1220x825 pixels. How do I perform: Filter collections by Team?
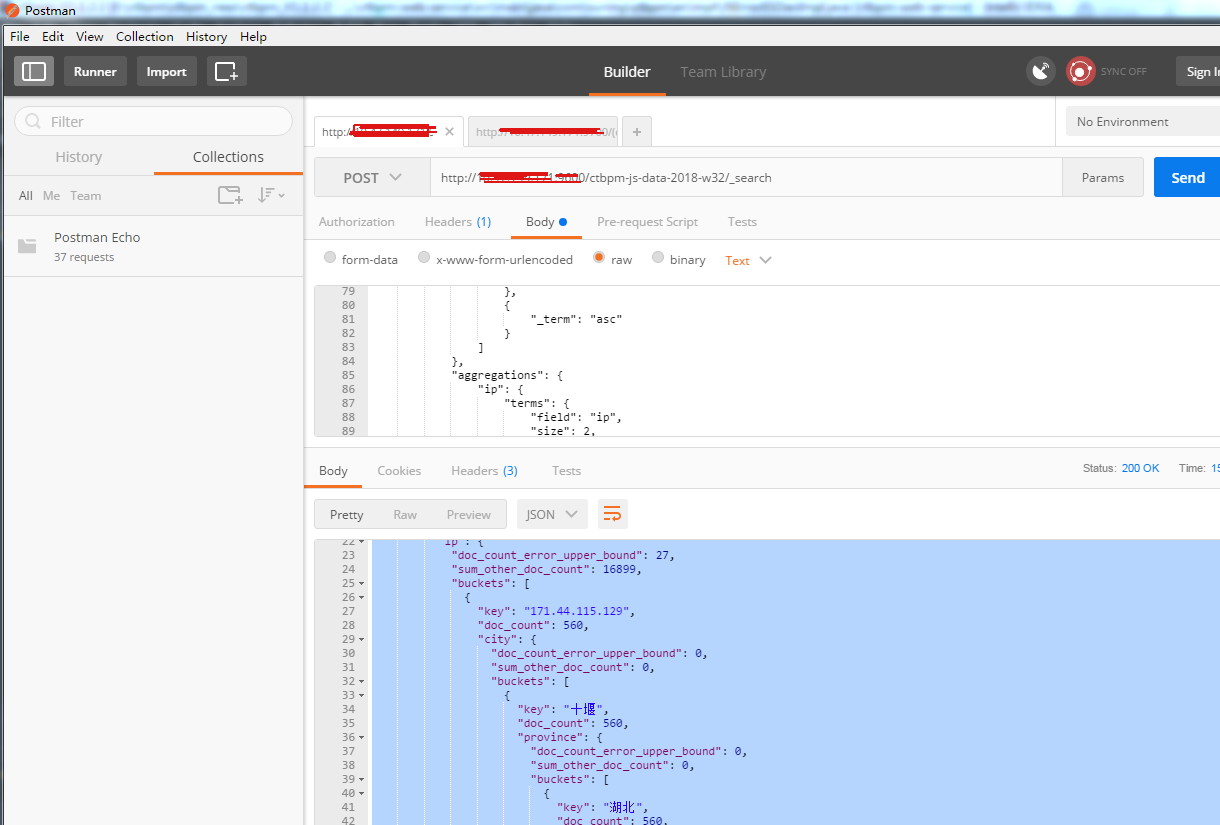pyautogui.click(x=85, y=195)
